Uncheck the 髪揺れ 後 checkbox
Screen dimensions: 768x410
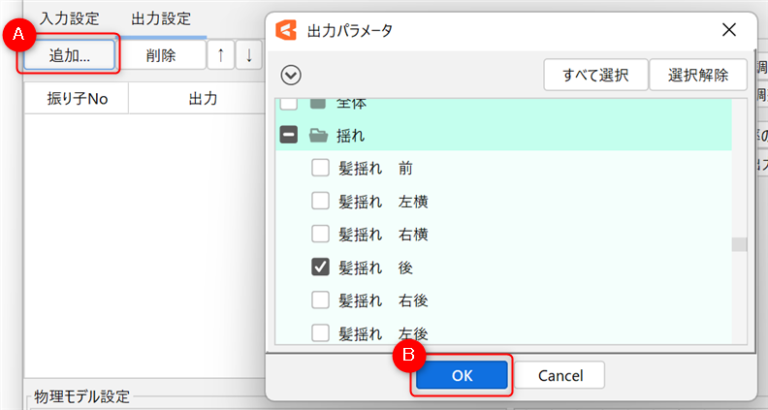[320, 267]
